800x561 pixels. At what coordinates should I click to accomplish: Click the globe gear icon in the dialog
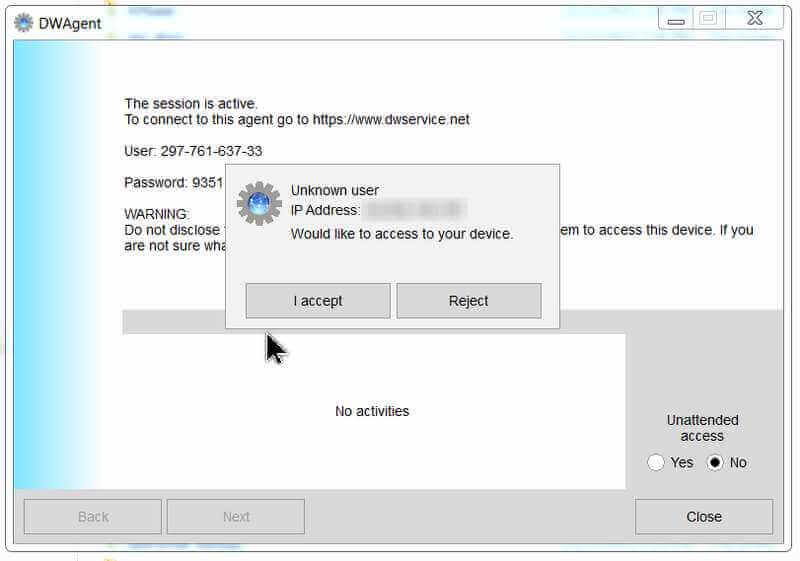[259, 203]
